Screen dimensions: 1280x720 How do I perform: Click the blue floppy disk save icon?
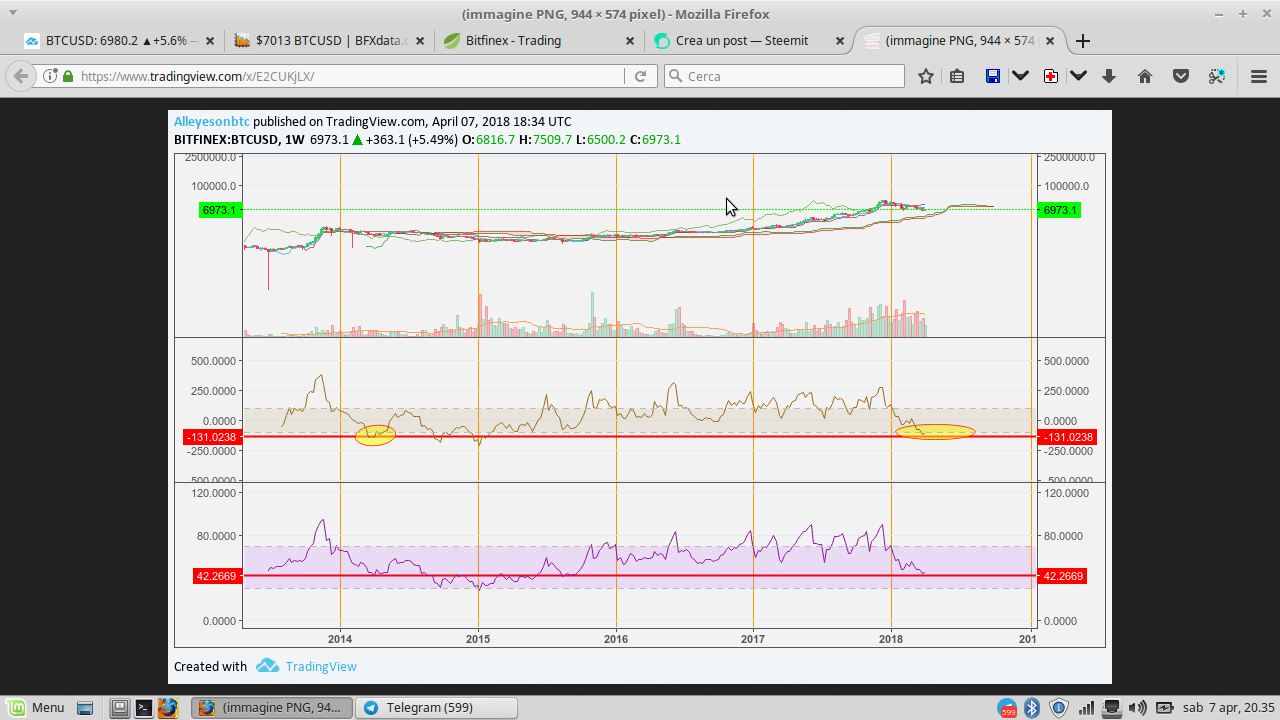coord(993,76)
